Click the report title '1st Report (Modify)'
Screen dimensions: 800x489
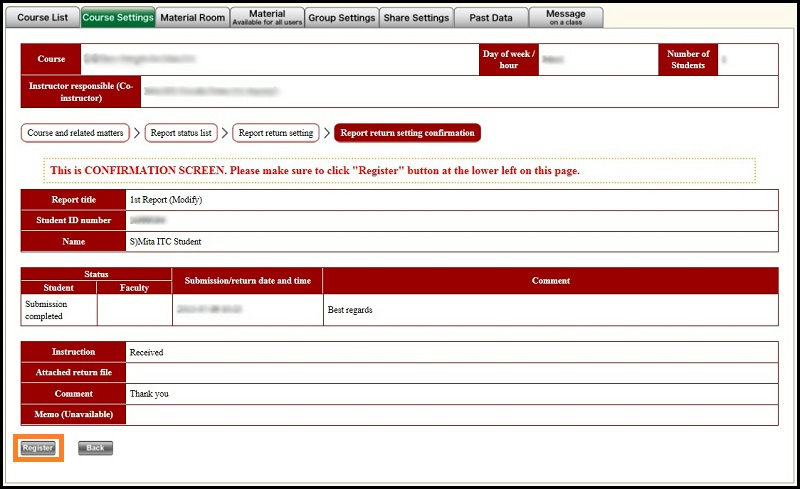166,200
